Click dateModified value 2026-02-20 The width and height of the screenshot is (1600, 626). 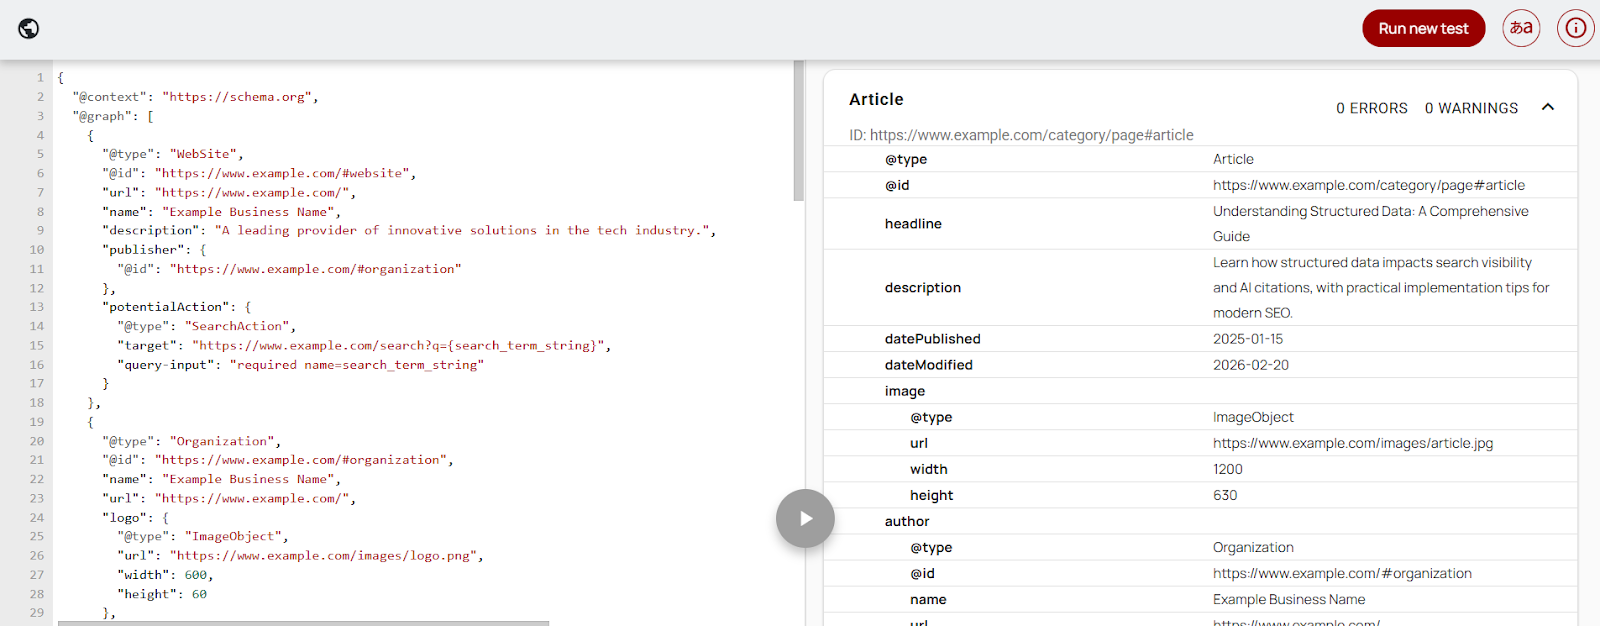click(x=1251, y=365)
